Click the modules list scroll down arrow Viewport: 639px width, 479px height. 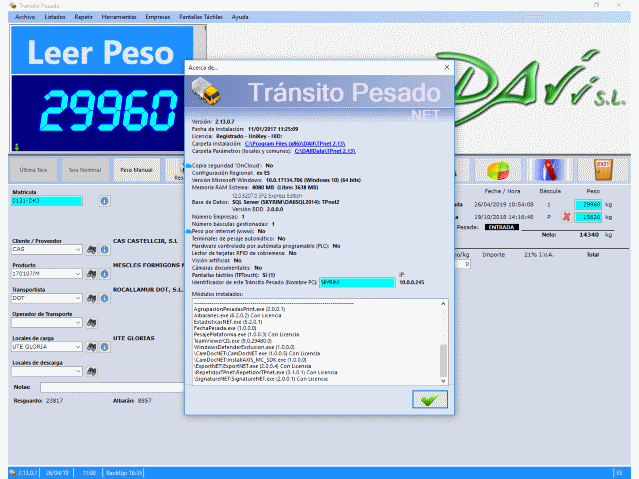(443, 381)
